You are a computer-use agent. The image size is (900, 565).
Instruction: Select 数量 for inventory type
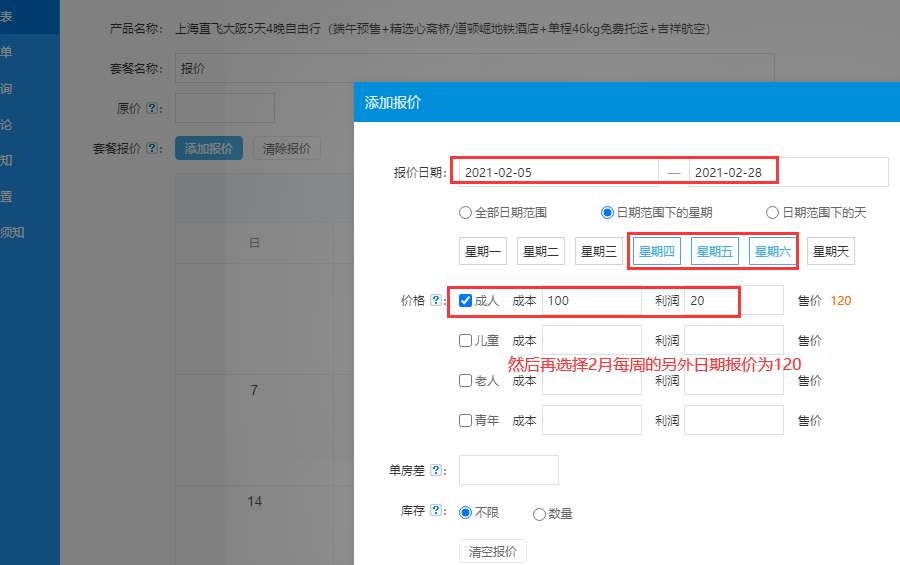click(540, 514)
